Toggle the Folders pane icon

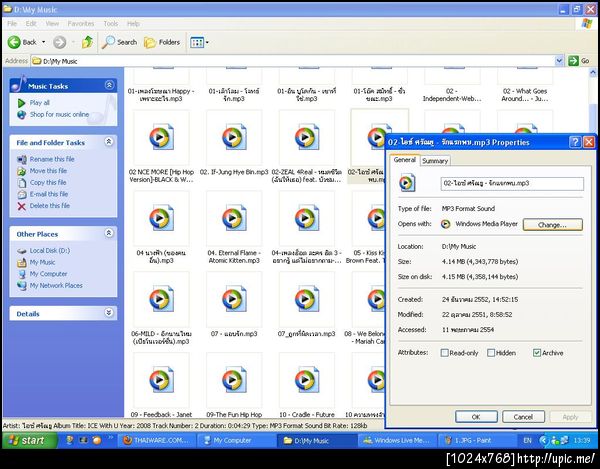tap(150, 42)
